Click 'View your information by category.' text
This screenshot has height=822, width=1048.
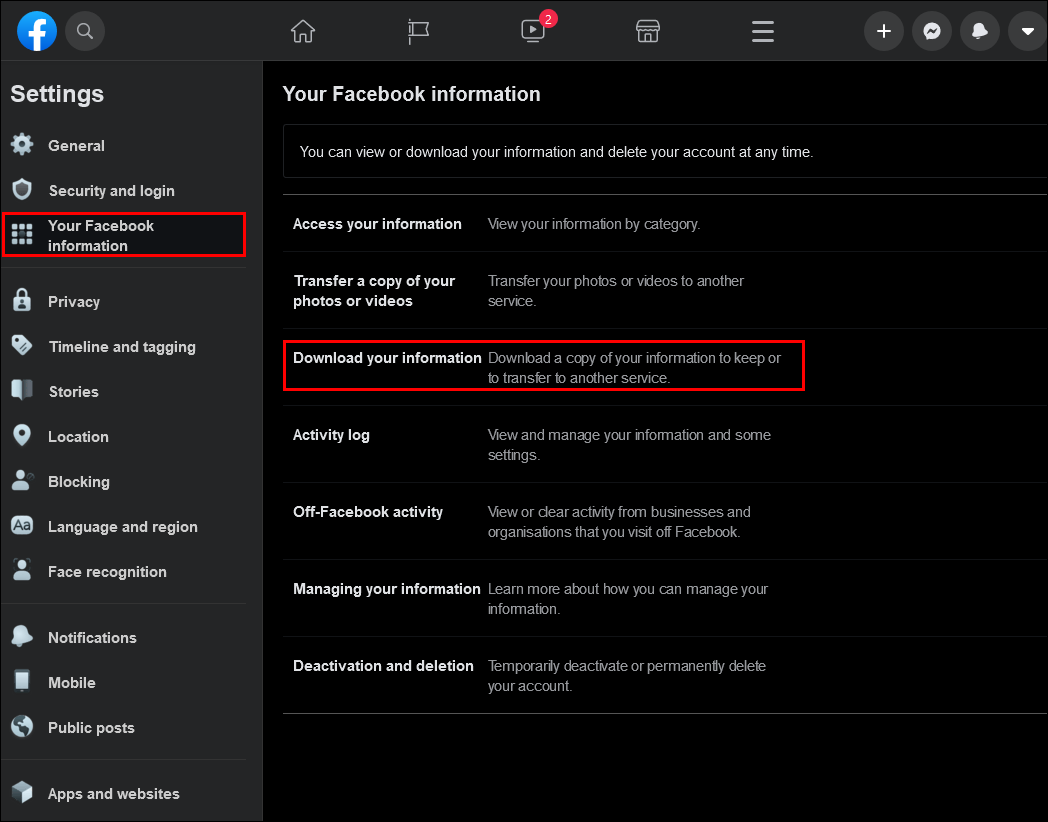[x=594, y=224]
